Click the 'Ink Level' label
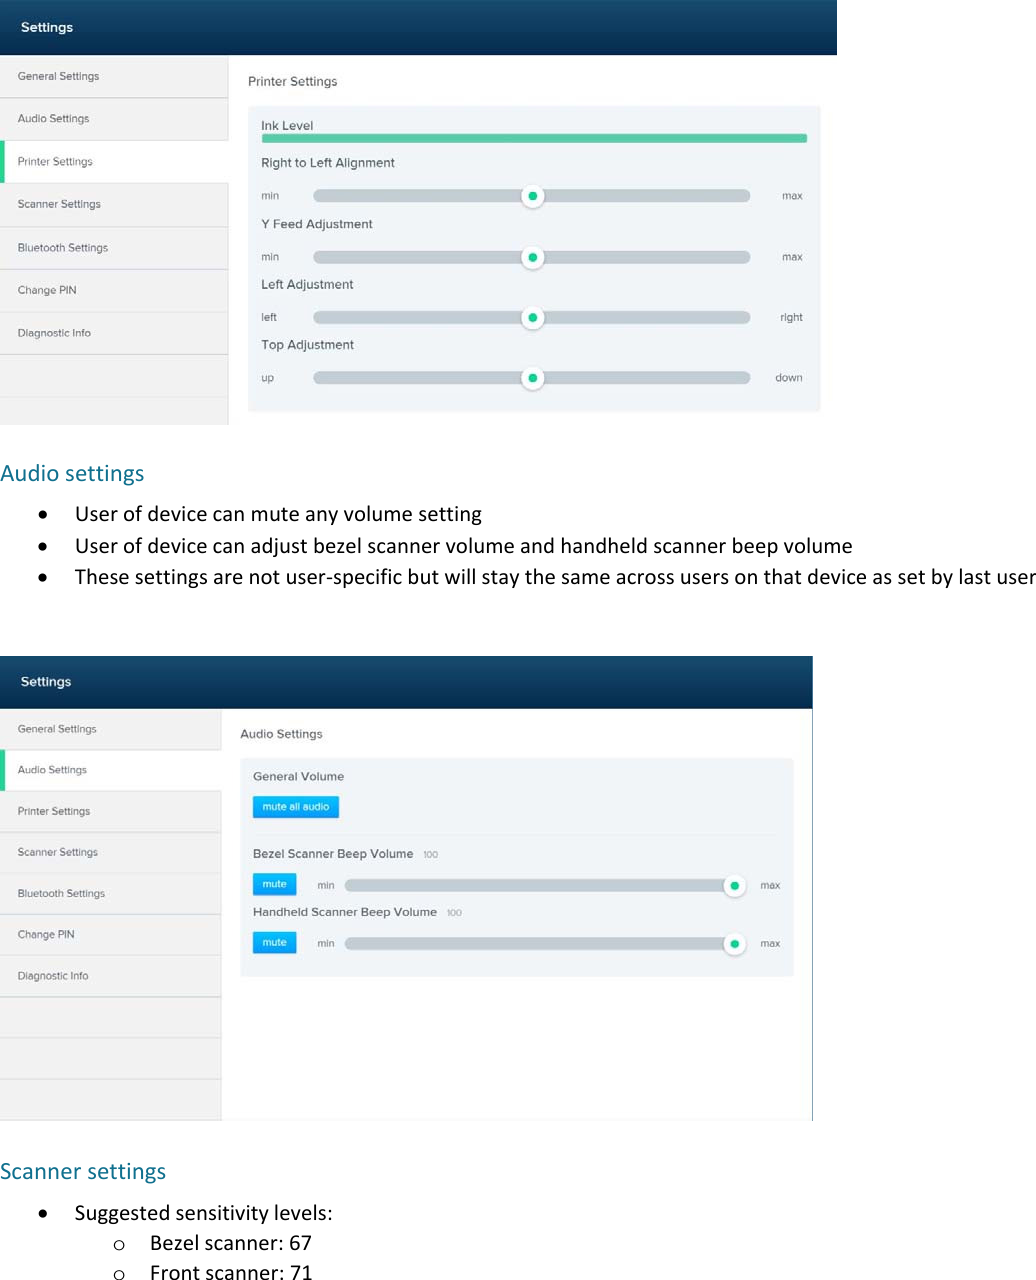1036x1280 pixels. click(x=287, y=126)
